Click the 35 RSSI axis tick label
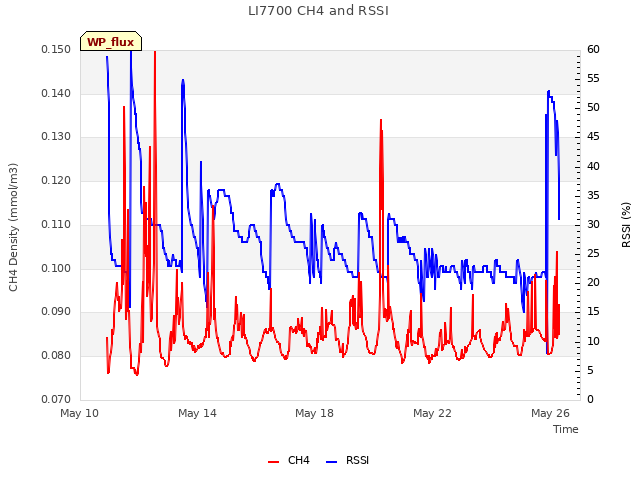The width and height of the screenshot is (640, 480). [593, 196]
